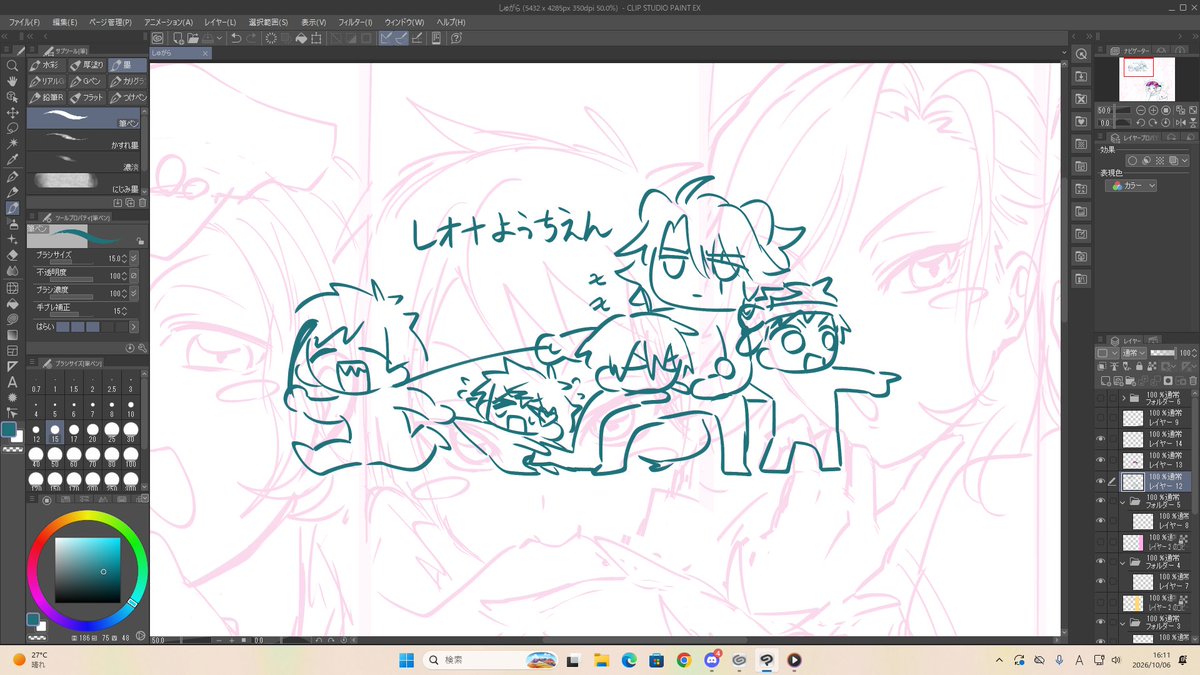Select the 水彩 sub tool group
Image resolution: width=1200 pixels, height=675 pixels.
tap(47, 66)
